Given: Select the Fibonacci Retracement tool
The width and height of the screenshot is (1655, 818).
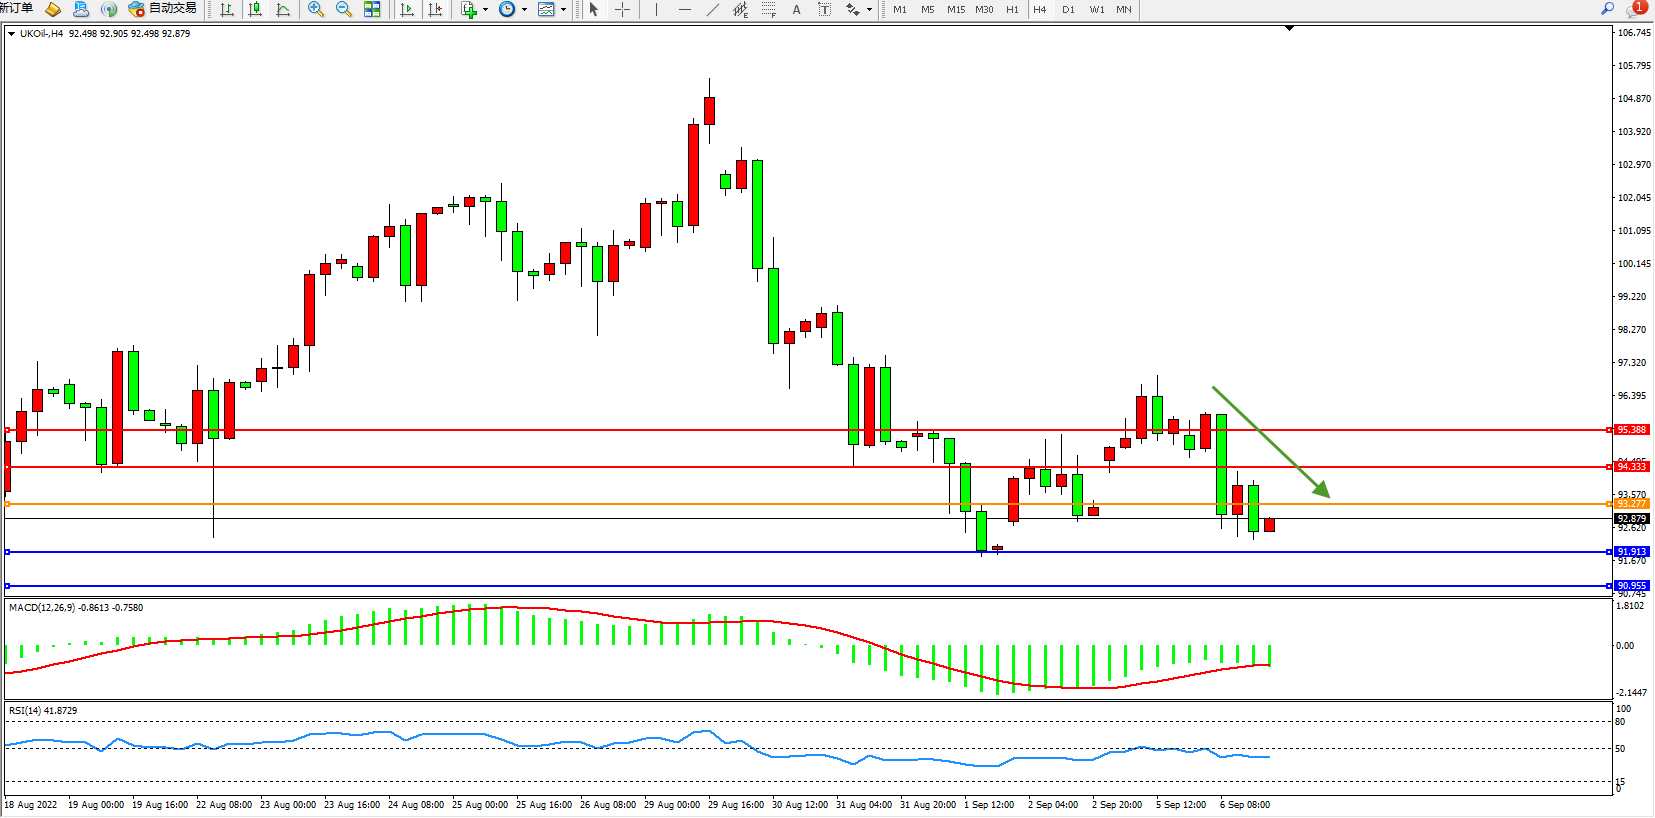Looking at the screenshot, I should click(x=768, y=9).
